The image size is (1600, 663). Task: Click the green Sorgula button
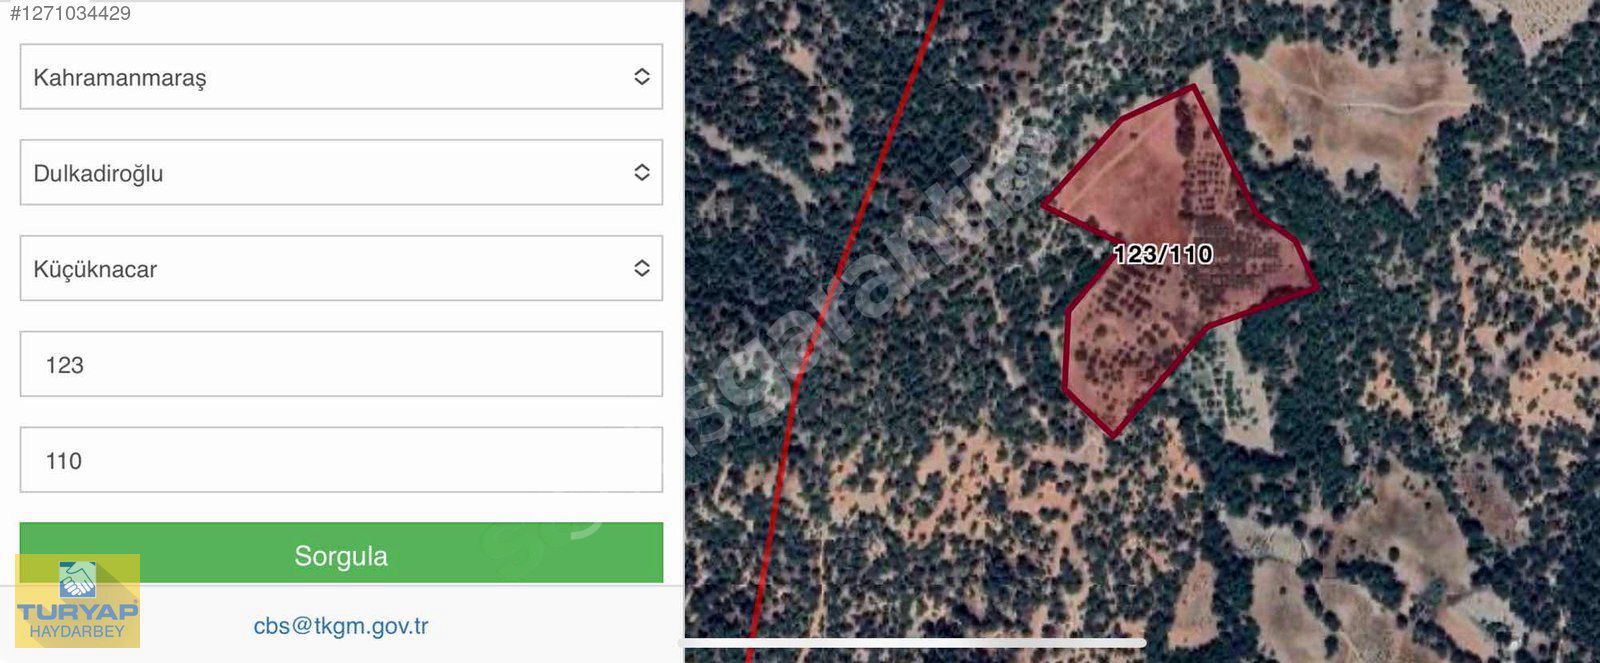(x=341, y=553)
